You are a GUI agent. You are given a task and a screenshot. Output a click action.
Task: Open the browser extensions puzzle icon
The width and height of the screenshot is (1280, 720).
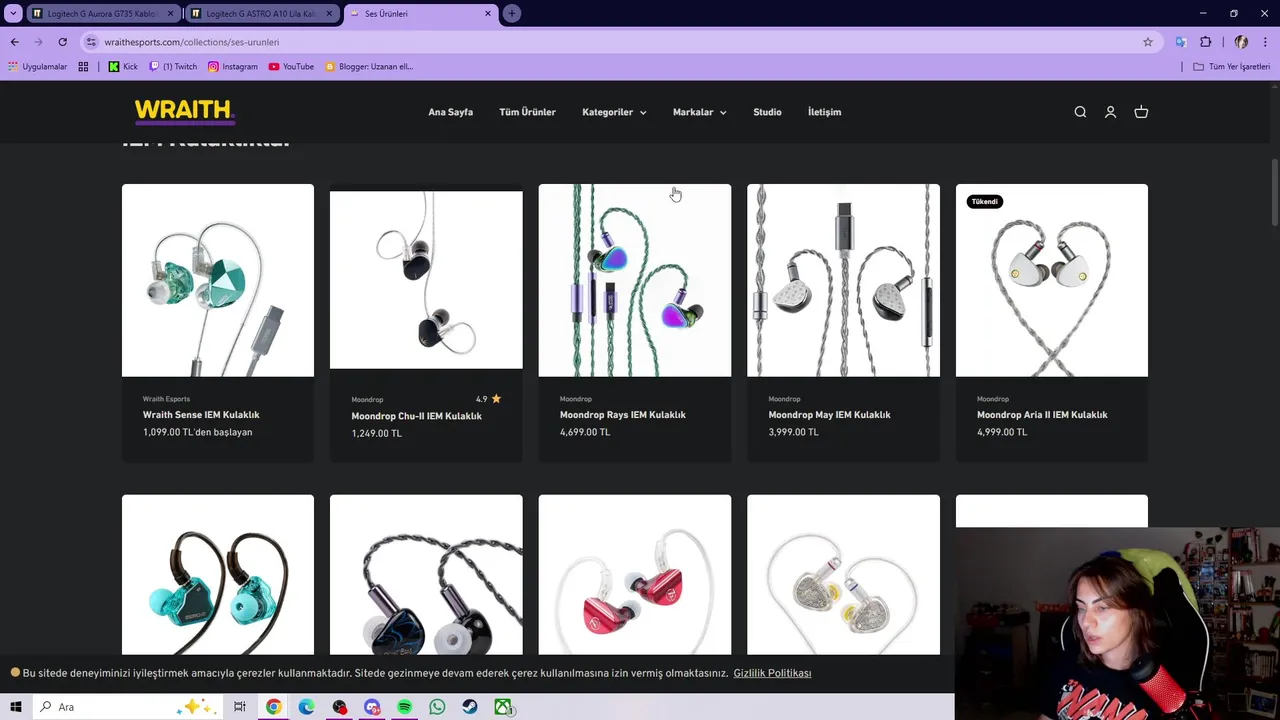[1205, 42]
